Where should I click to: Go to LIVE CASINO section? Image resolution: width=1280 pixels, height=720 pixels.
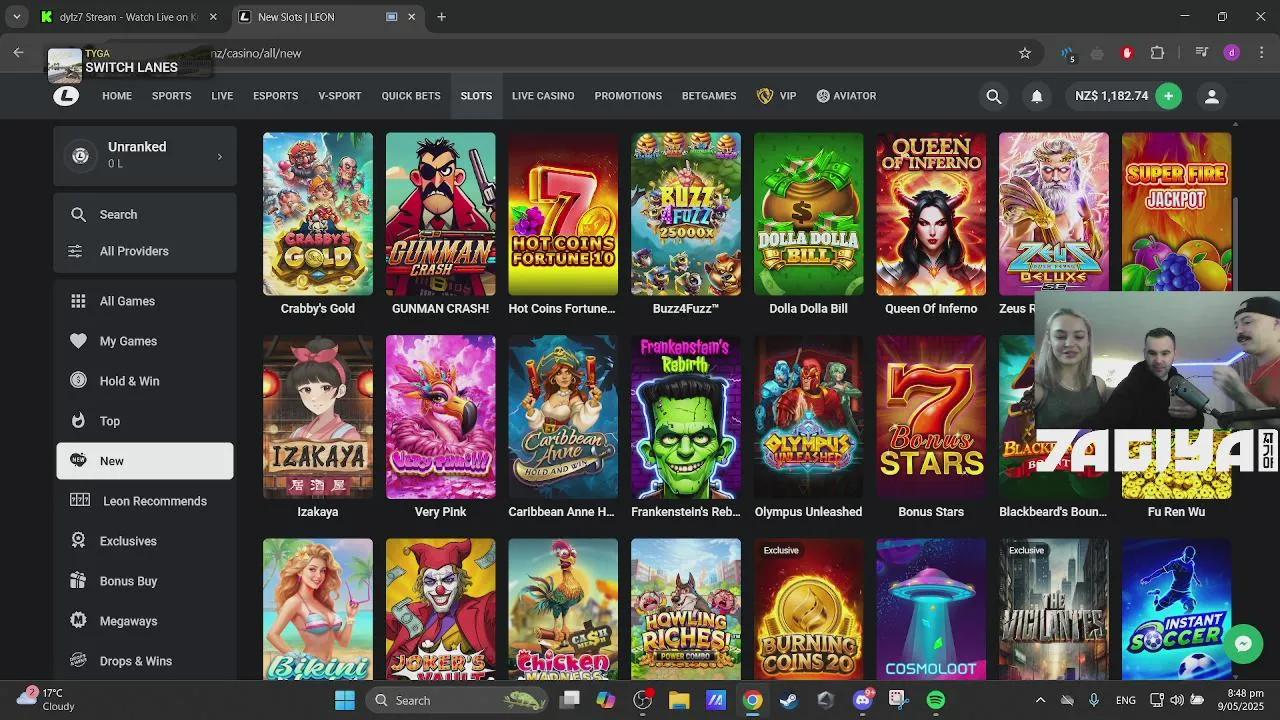click(x=543, y=96)
